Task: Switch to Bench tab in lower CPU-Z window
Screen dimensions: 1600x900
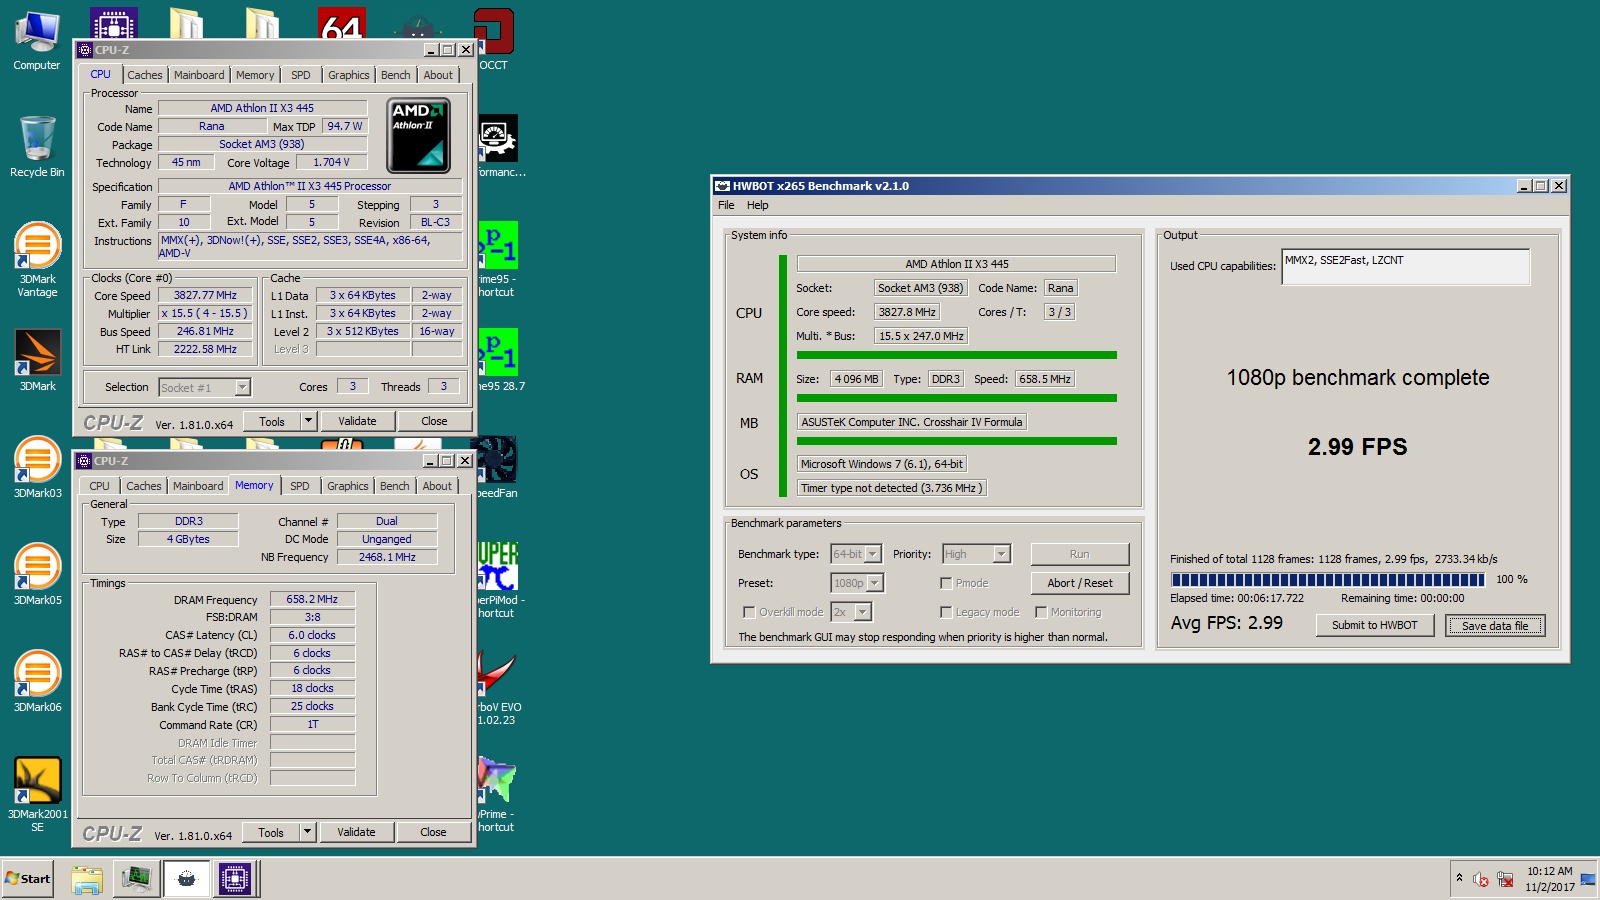Action: tap(395, 486)
